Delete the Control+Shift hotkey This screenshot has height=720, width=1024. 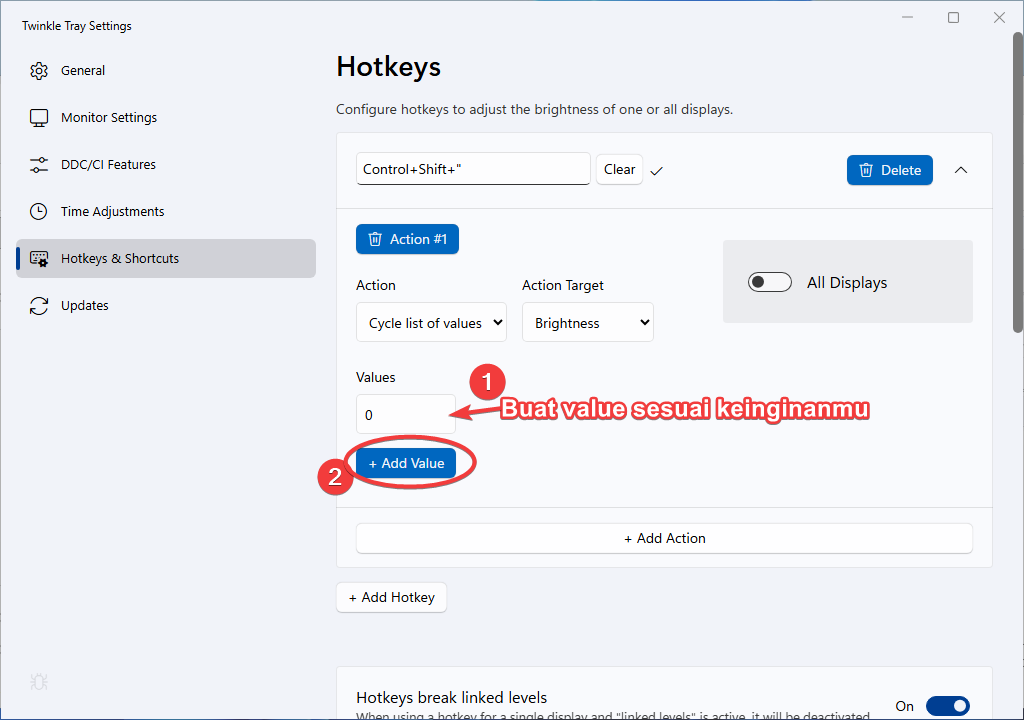(889, 170)
